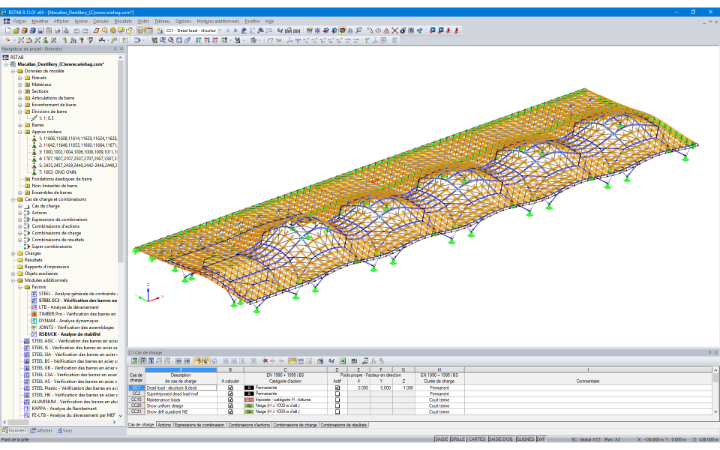Toggle self-weight 'Actif' checkbox for CC1
The width and height of the screenshot is (720, 450).
click(338, 388)
